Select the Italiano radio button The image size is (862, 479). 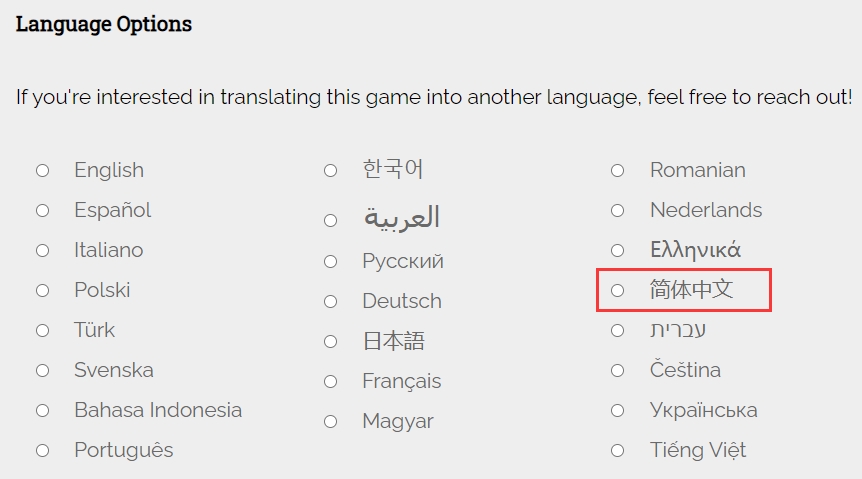coord(43,251)
